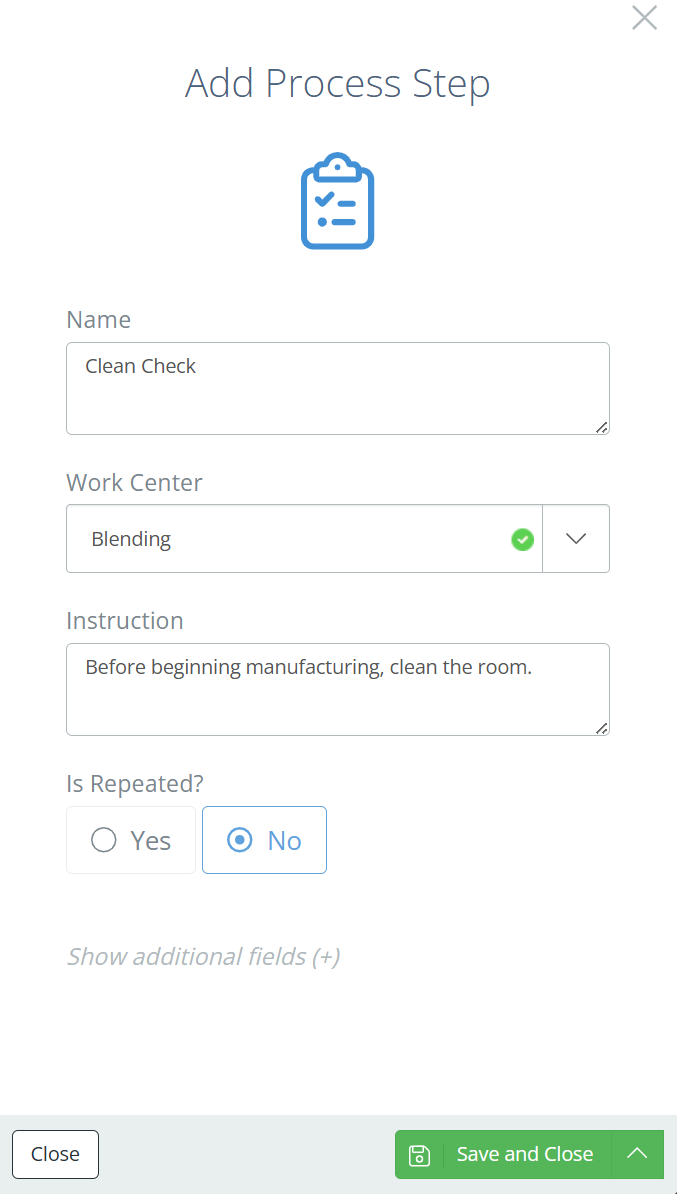Select the No radio option

point(264,840)
